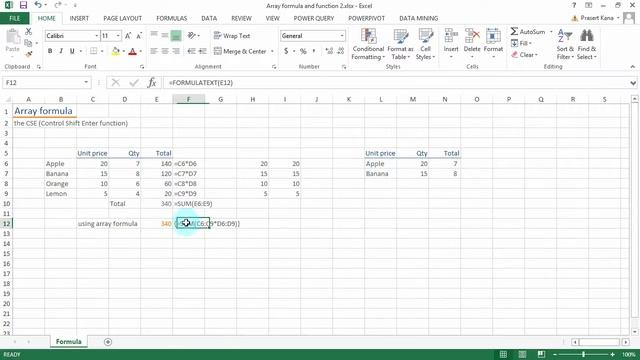The width and height of the screenshot is (640, 360).
Task: Open the Clear dropdown
Action: pos(524,55)
